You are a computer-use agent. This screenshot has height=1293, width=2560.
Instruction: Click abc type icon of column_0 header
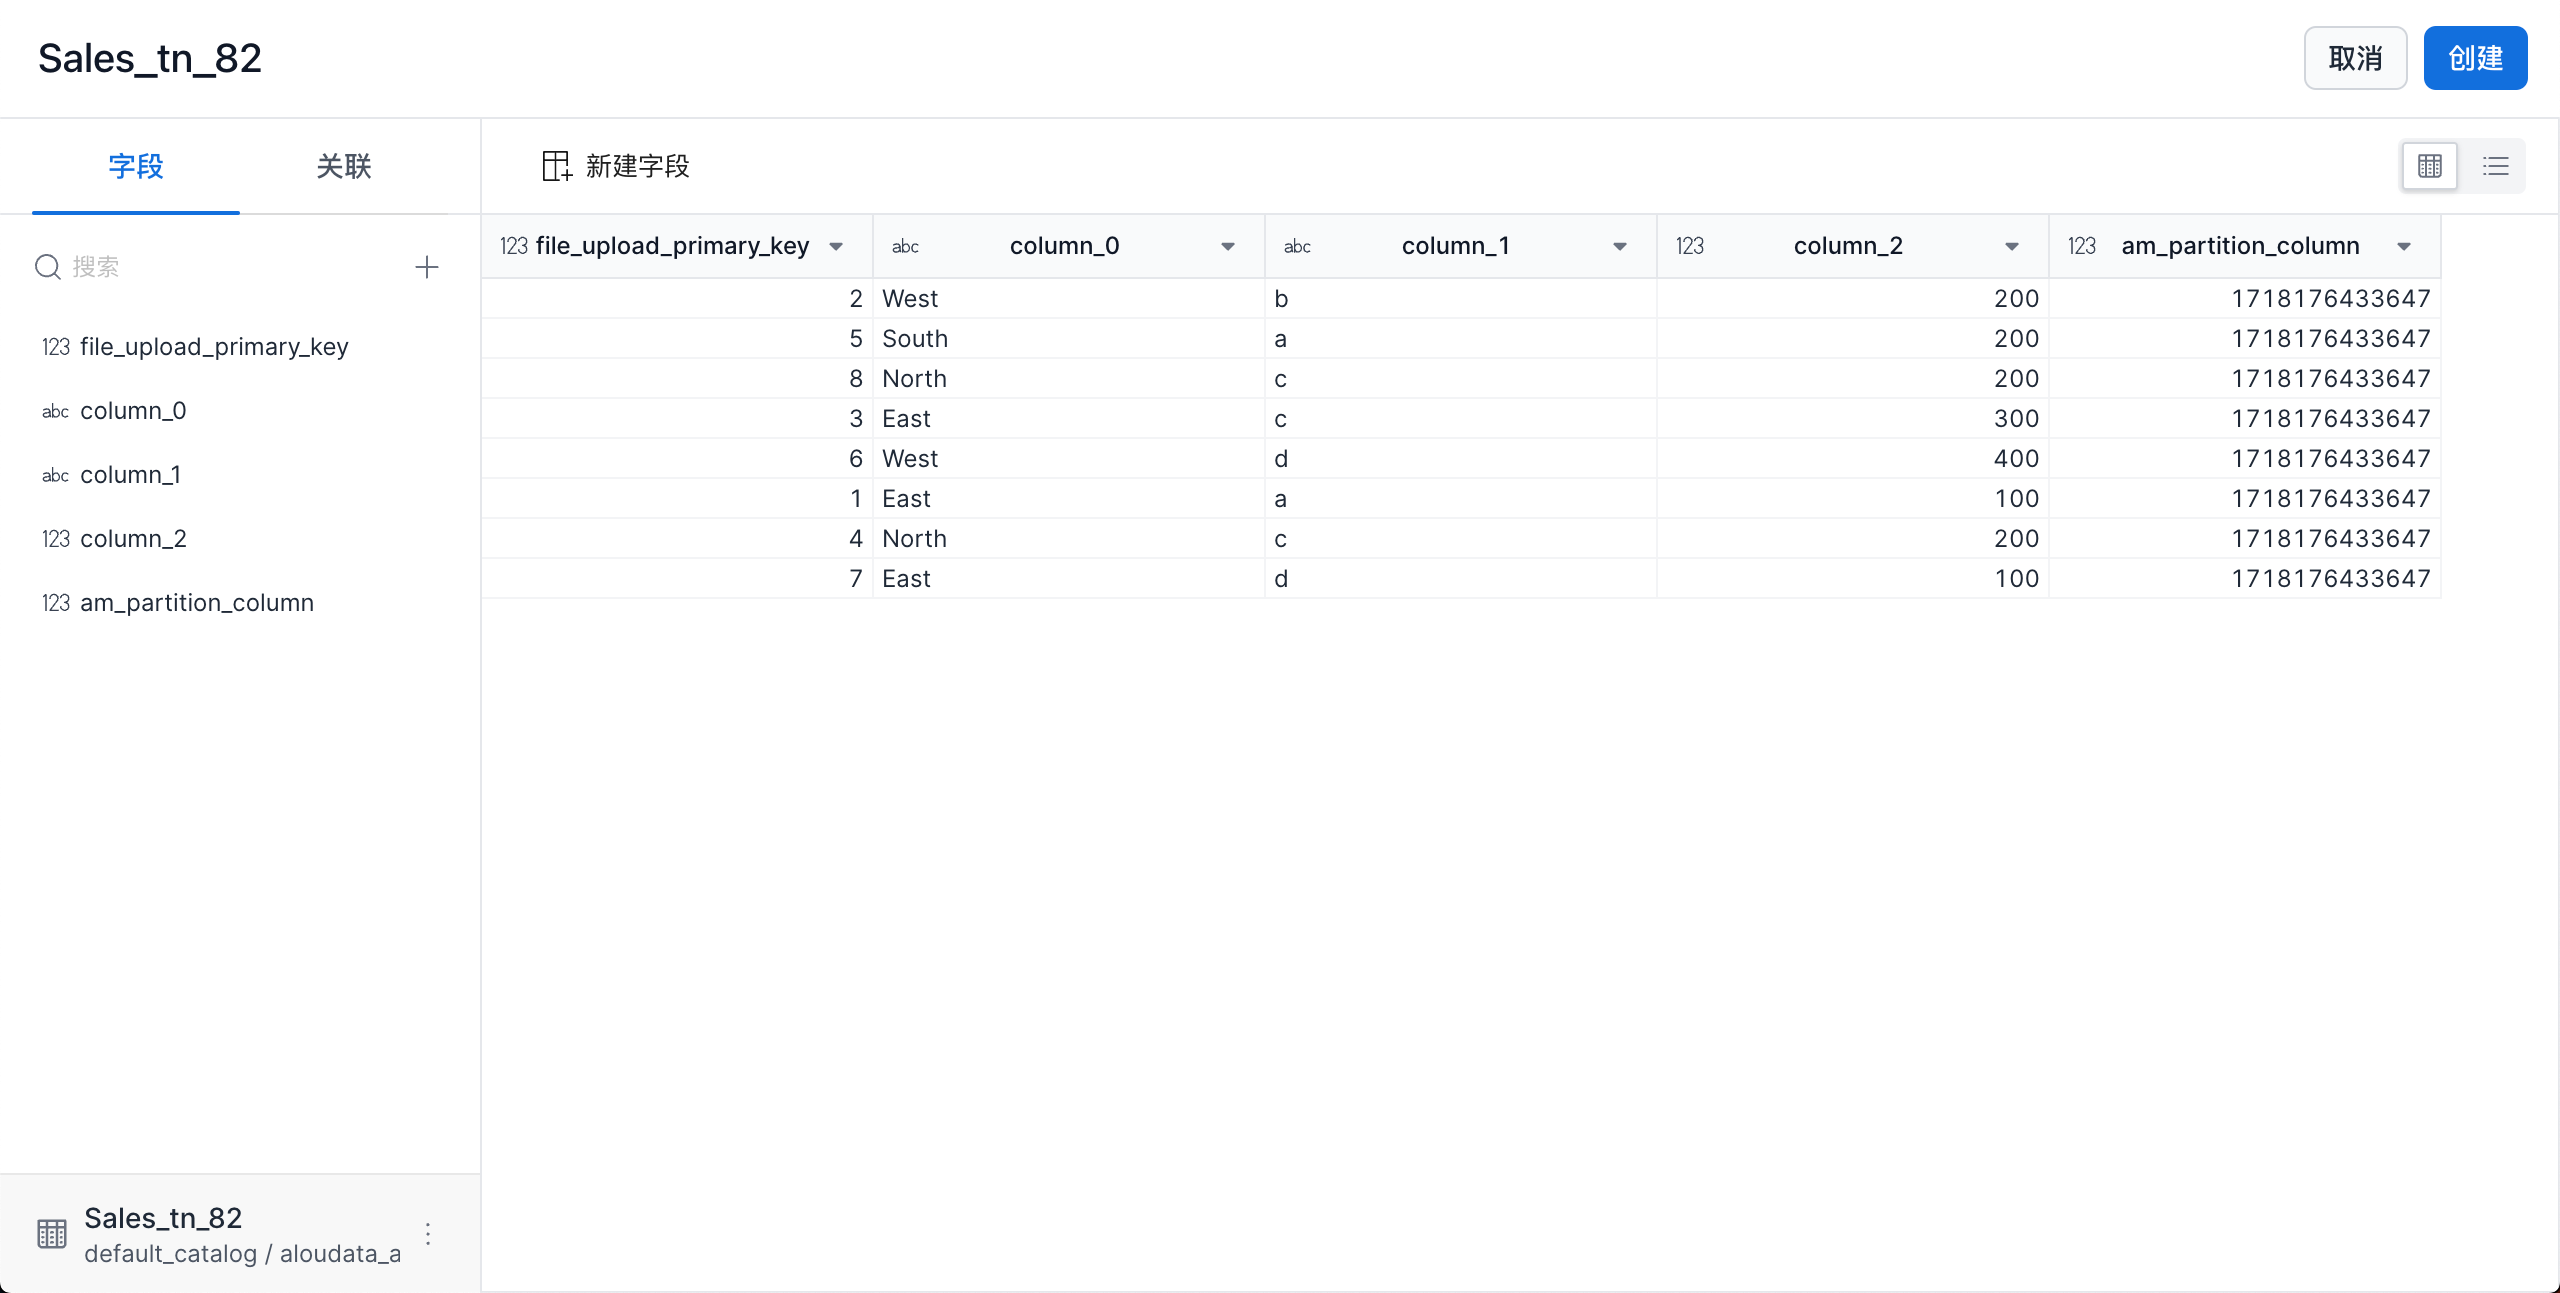pyautogui.click(x=905, y=246)
